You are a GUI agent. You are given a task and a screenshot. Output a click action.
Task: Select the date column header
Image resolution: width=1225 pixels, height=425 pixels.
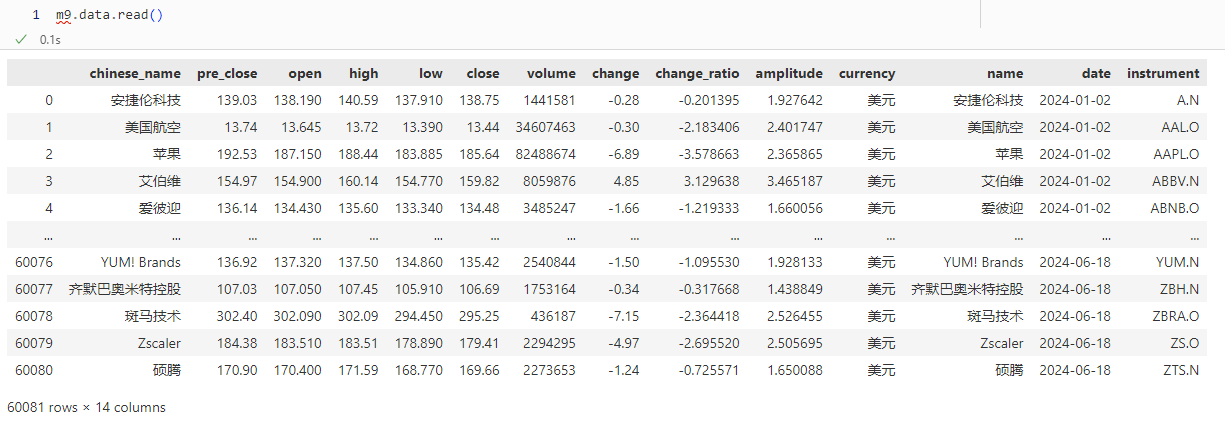(x=1096, y=73)
